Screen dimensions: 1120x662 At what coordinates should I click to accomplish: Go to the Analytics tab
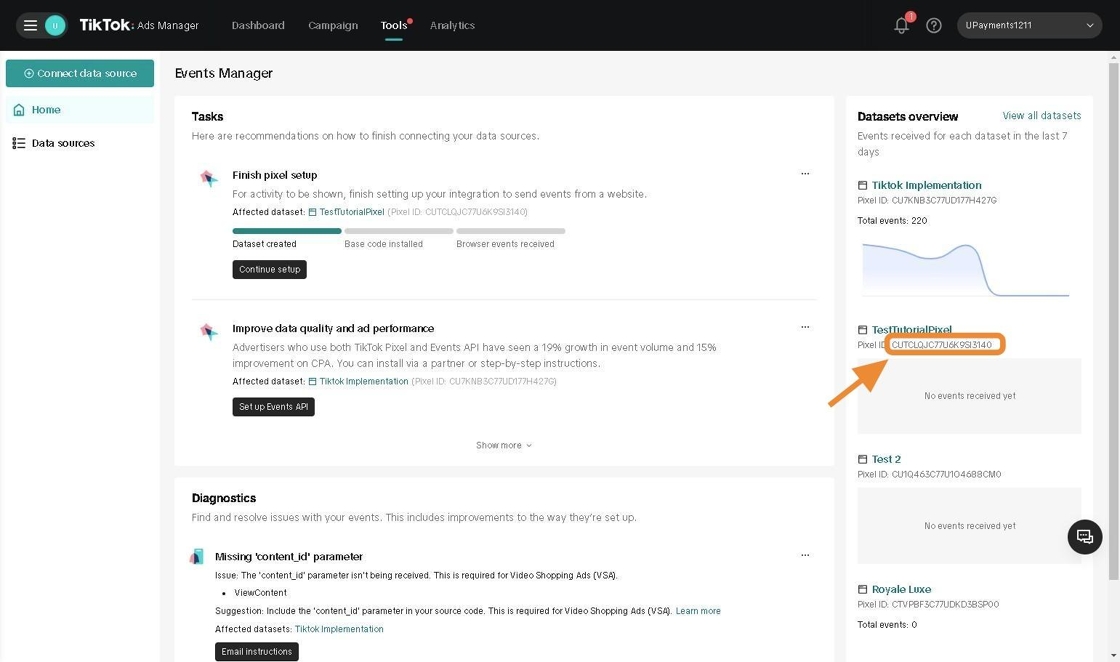click(452, 26)
